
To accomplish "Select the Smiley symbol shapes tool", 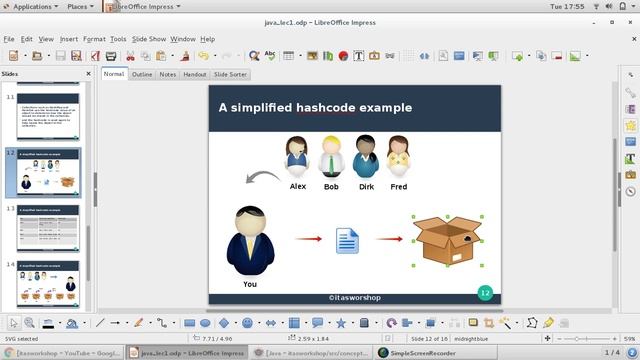I will (x=247, y=323).
